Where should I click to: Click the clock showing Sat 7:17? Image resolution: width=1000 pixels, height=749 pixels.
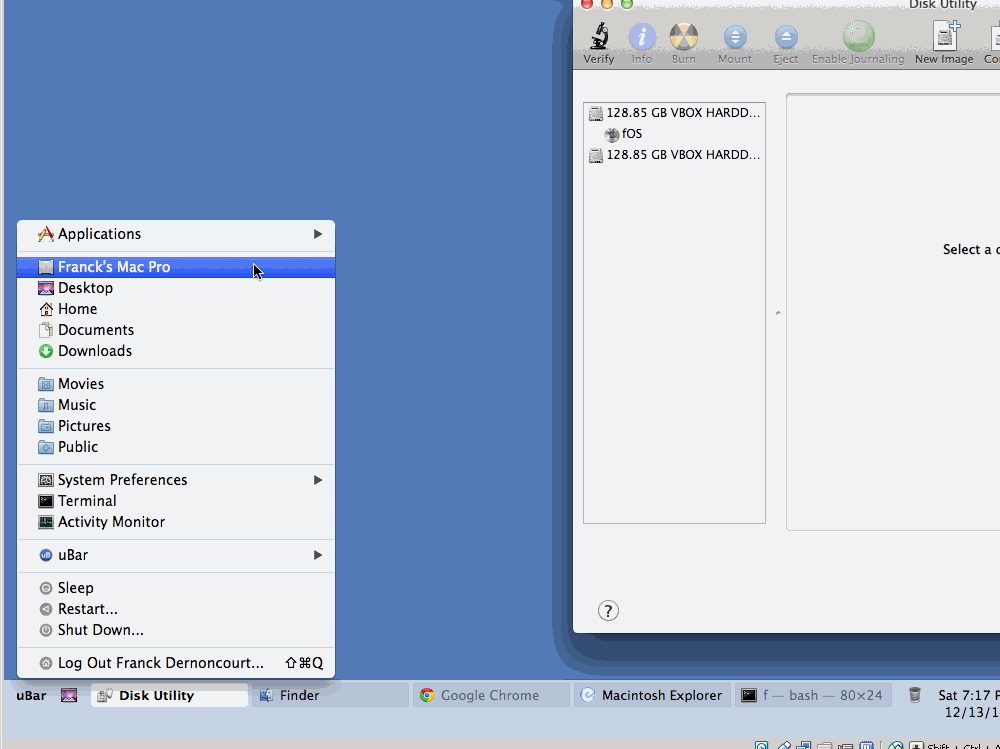pyautogui.click(x=969, y=703)
